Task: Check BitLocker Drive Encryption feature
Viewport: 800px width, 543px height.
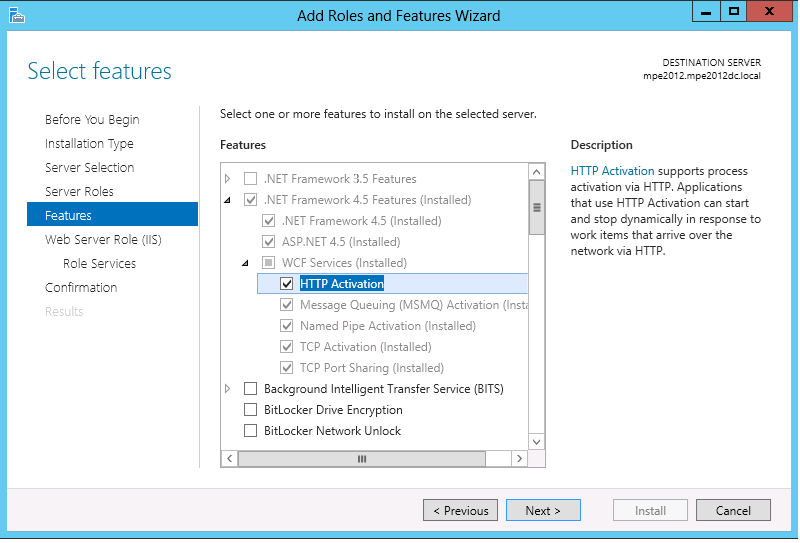Action: (251, 410)
